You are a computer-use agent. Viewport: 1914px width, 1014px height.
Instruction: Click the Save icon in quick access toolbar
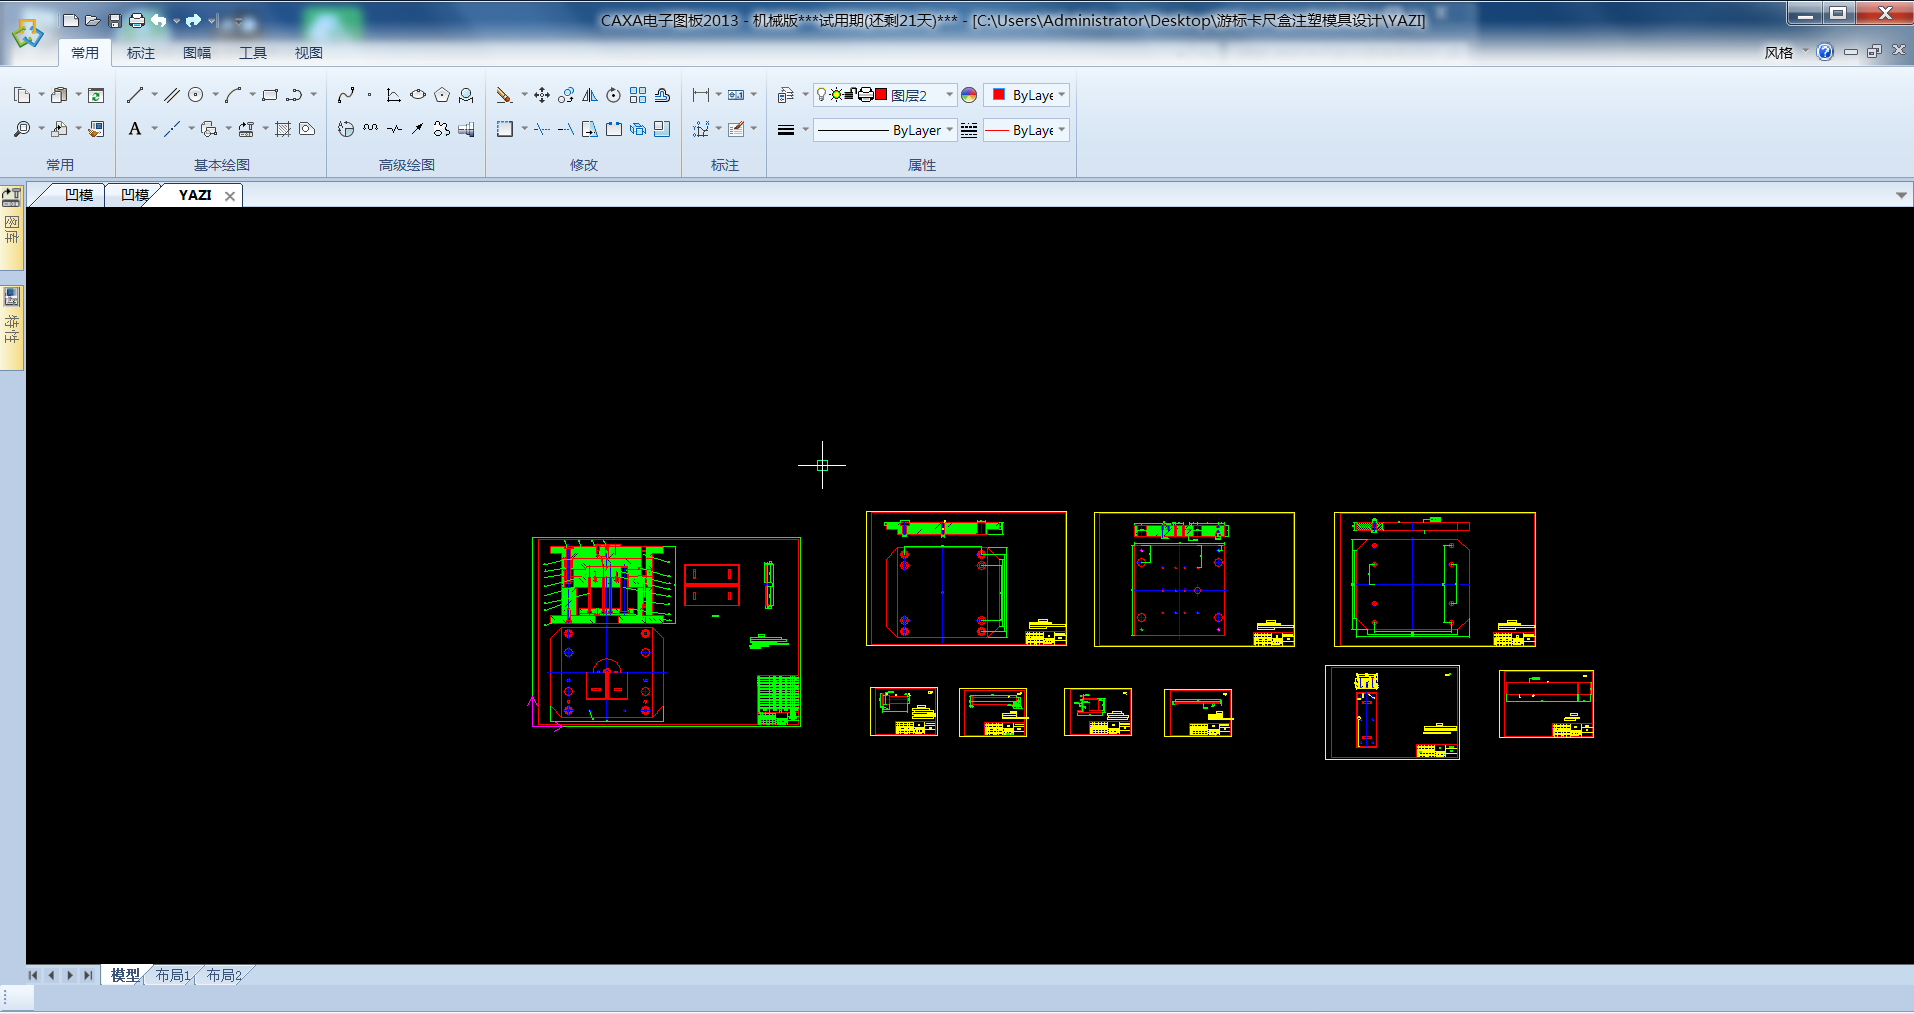tap(115, 21)
